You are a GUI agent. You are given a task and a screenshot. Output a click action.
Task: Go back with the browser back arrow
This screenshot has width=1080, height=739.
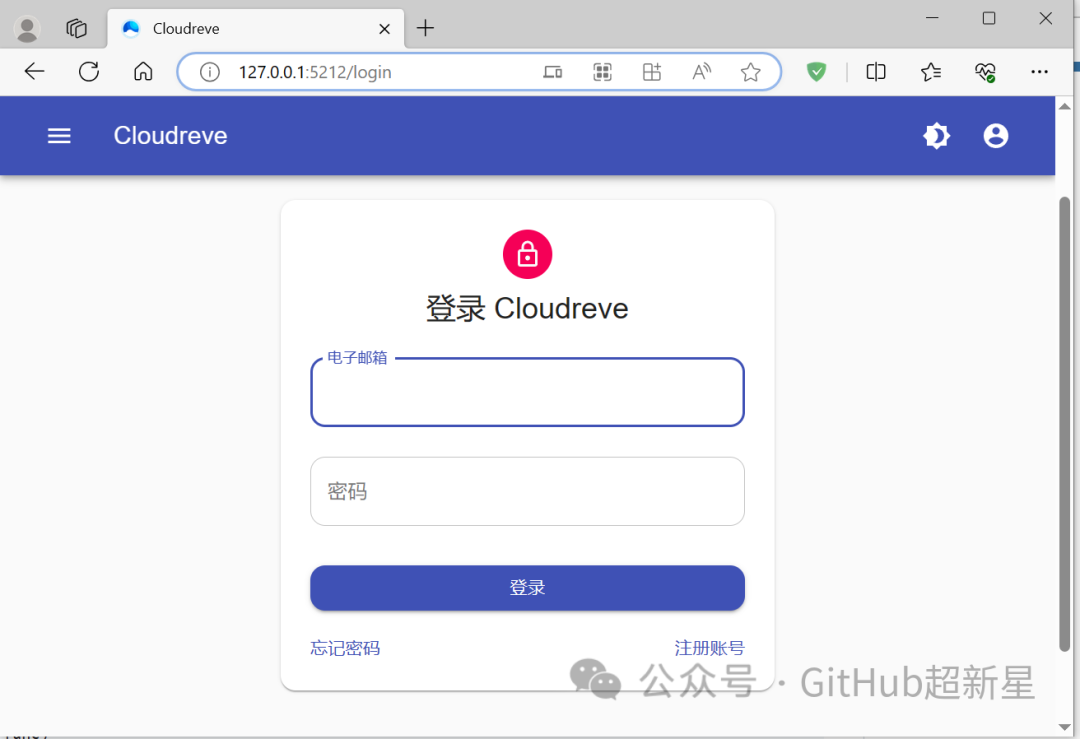[x=34, y=72]
